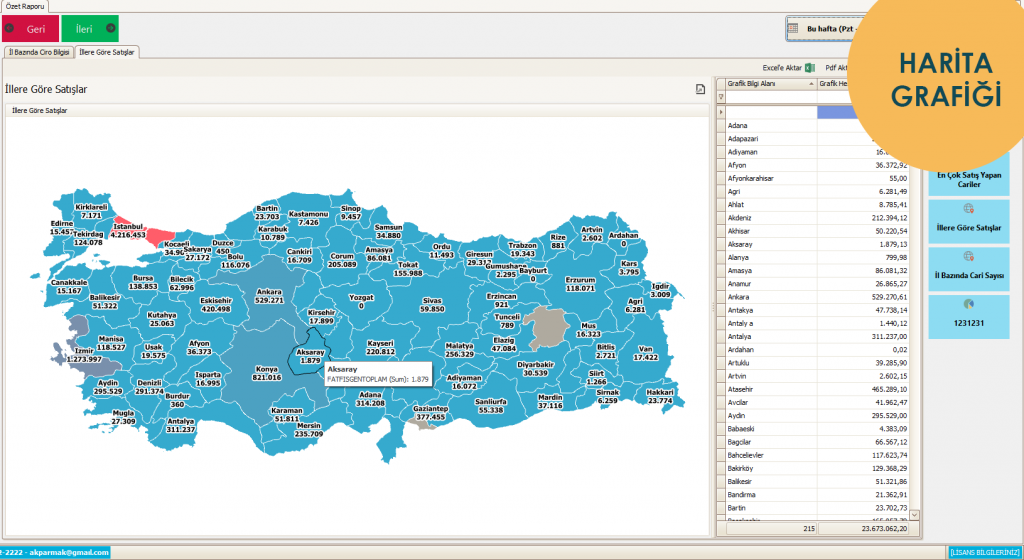Viewport: 1024px width, 560px height.
Task: Select the Bahcelievler row
Action: [819, 455]
